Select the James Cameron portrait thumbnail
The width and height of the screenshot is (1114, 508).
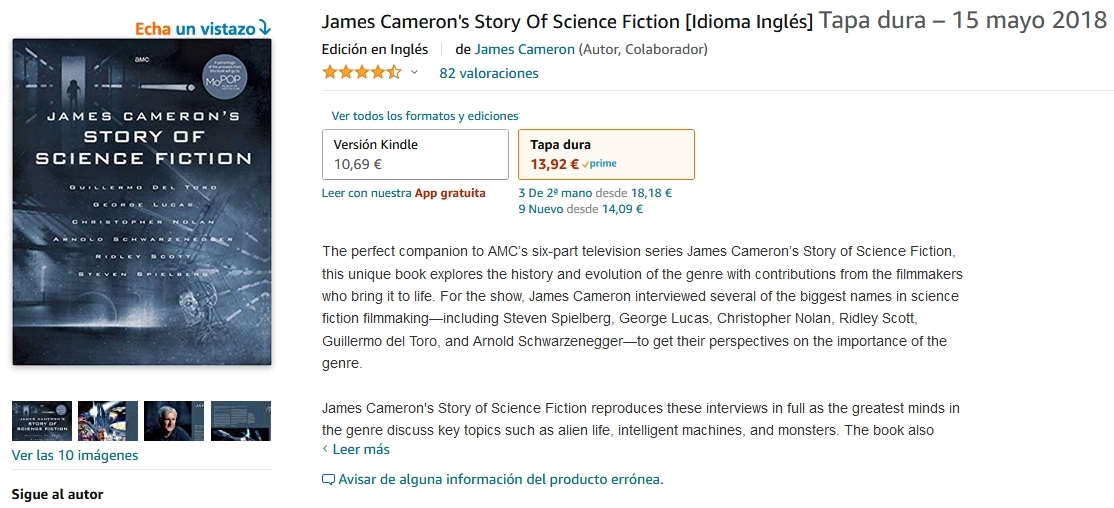pyautogui.click(x=174, y=421)
